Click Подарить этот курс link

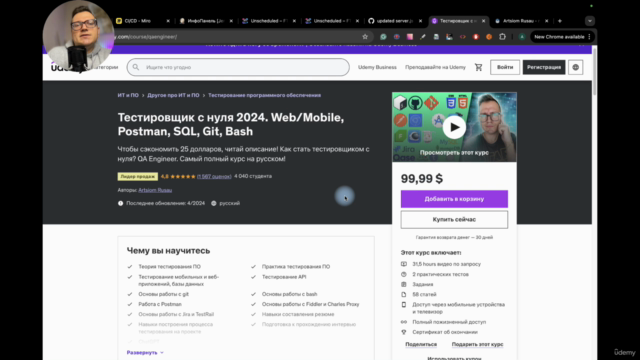pyautogui.click(x=477, y=344)
